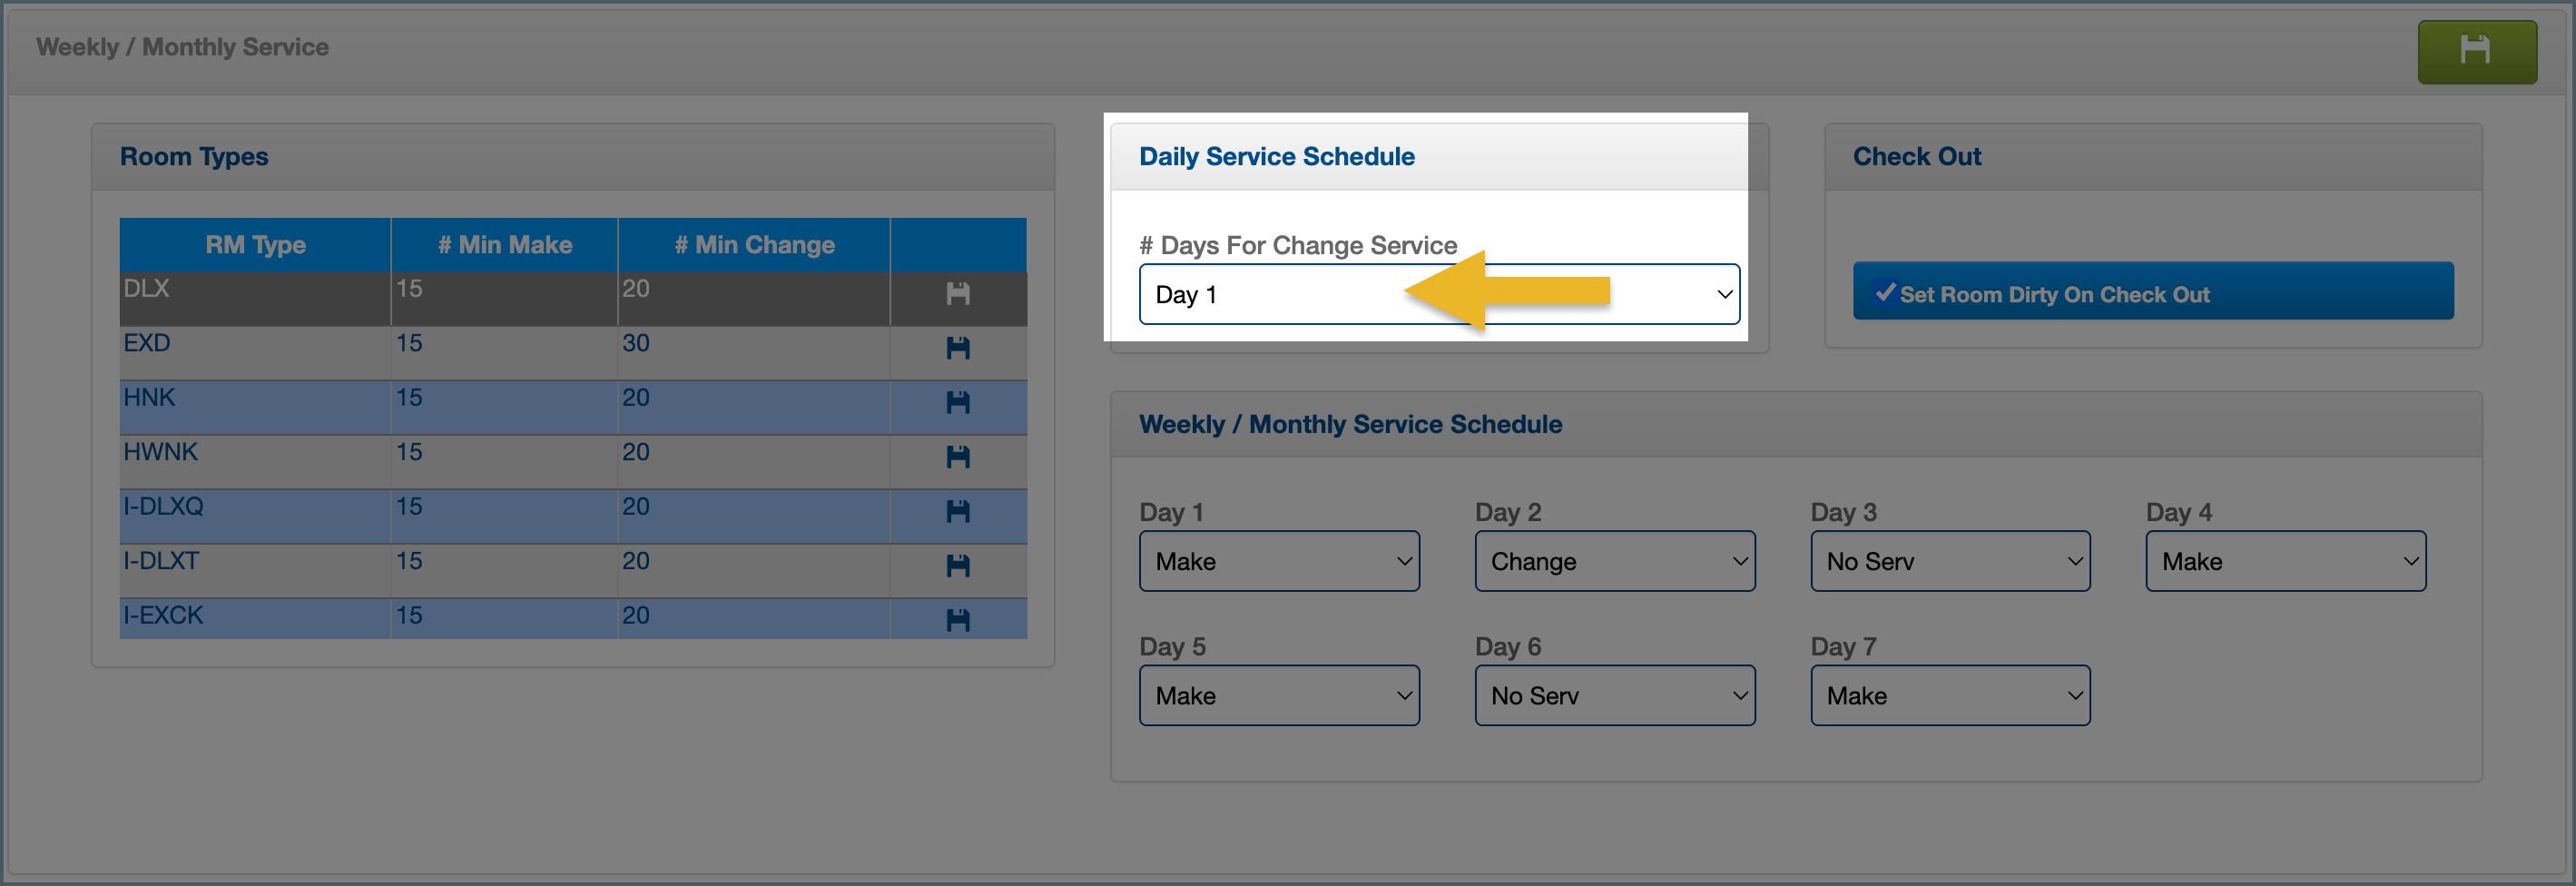Save the I-DLXQ room type row
2576x886 pixels.
click(x=957, y=511)
